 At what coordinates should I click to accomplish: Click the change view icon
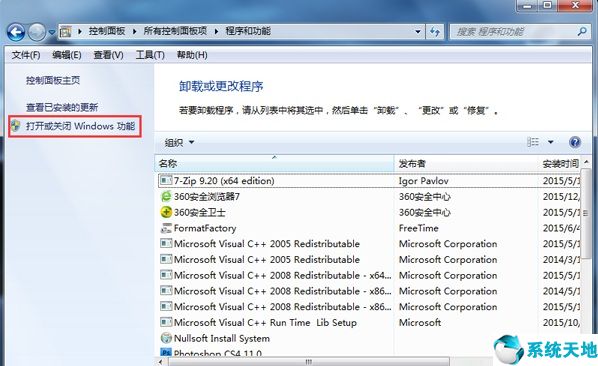(533, 142)
